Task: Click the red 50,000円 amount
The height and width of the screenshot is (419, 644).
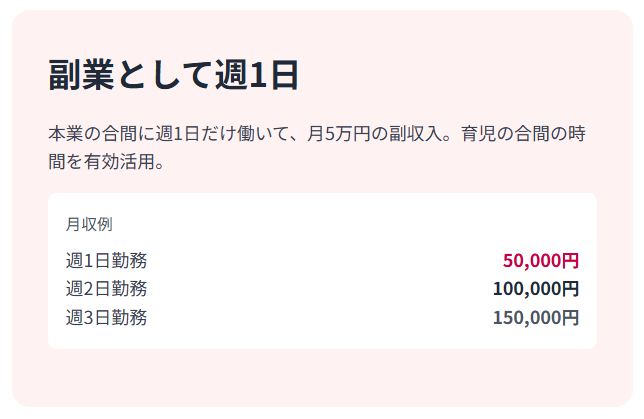Action: (x=540, y=261)
